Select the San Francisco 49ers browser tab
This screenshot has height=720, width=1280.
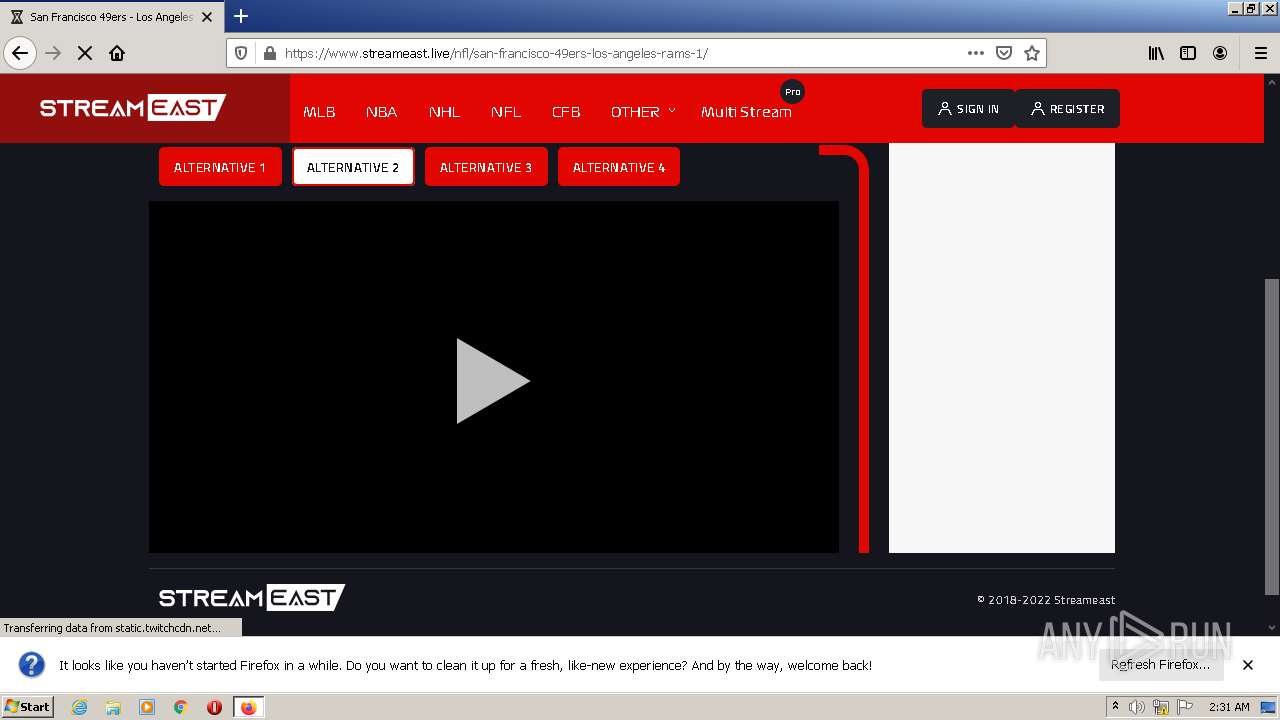tap(111, 17)
